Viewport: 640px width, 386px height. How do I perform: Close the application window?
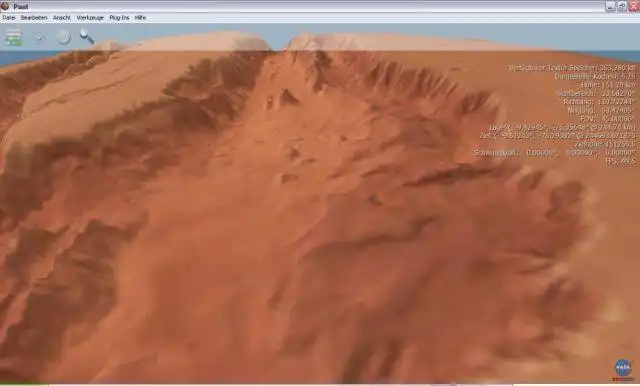[x=633, y=6]
